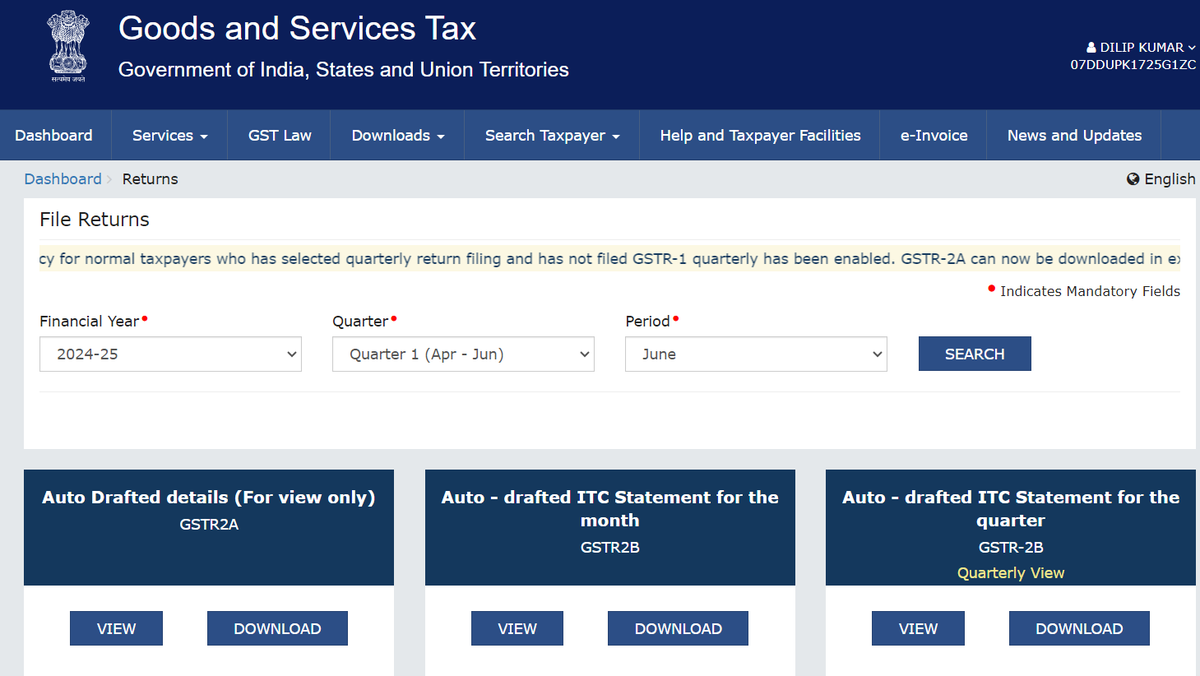Open the Quarter dropdown showing Quarter 1
The width and height of the screenshot is (1200, 676).
463,354
